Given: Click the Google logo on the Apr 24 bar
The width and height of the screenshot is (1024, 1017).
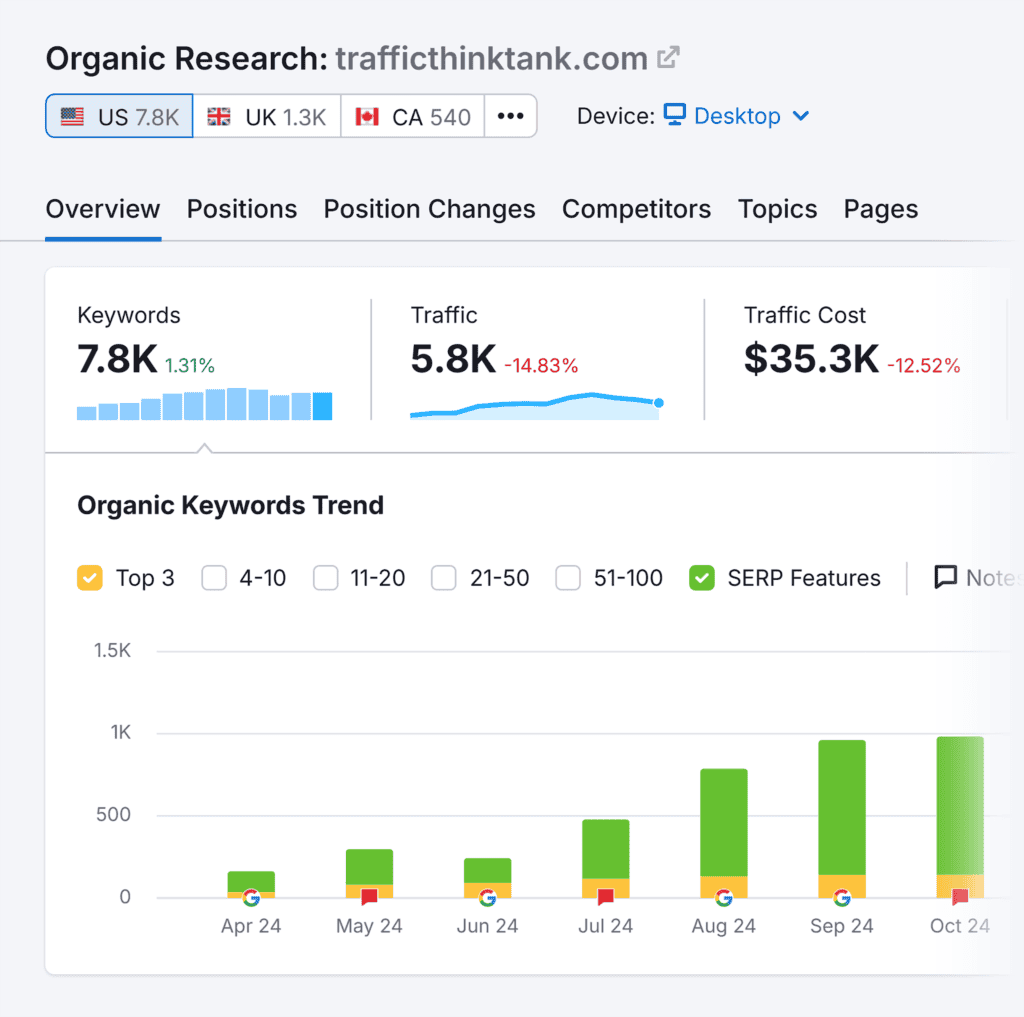Looking at the screenshot, I should tap(251, 897).
